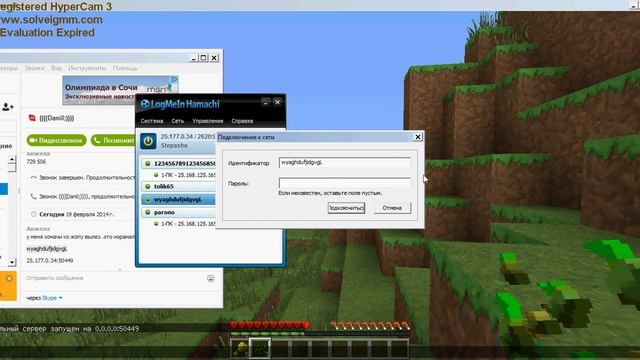This screenshot has height=360, width=640.
Task: Click the Stepasha name in Hamachi
Action: (174, 145)
